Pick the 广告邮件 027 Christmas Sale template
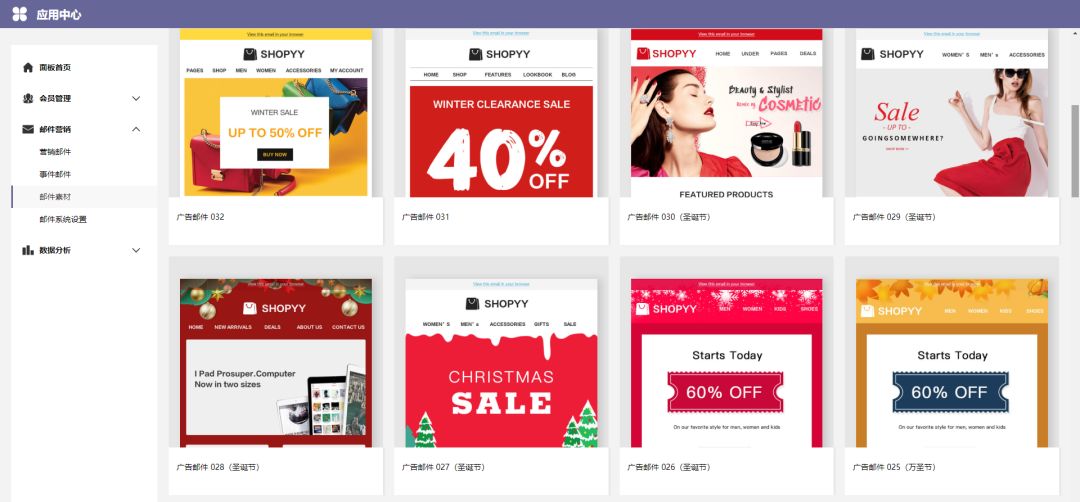The width and height of the screenshot is (1080, 502). (x=501, y=375)
